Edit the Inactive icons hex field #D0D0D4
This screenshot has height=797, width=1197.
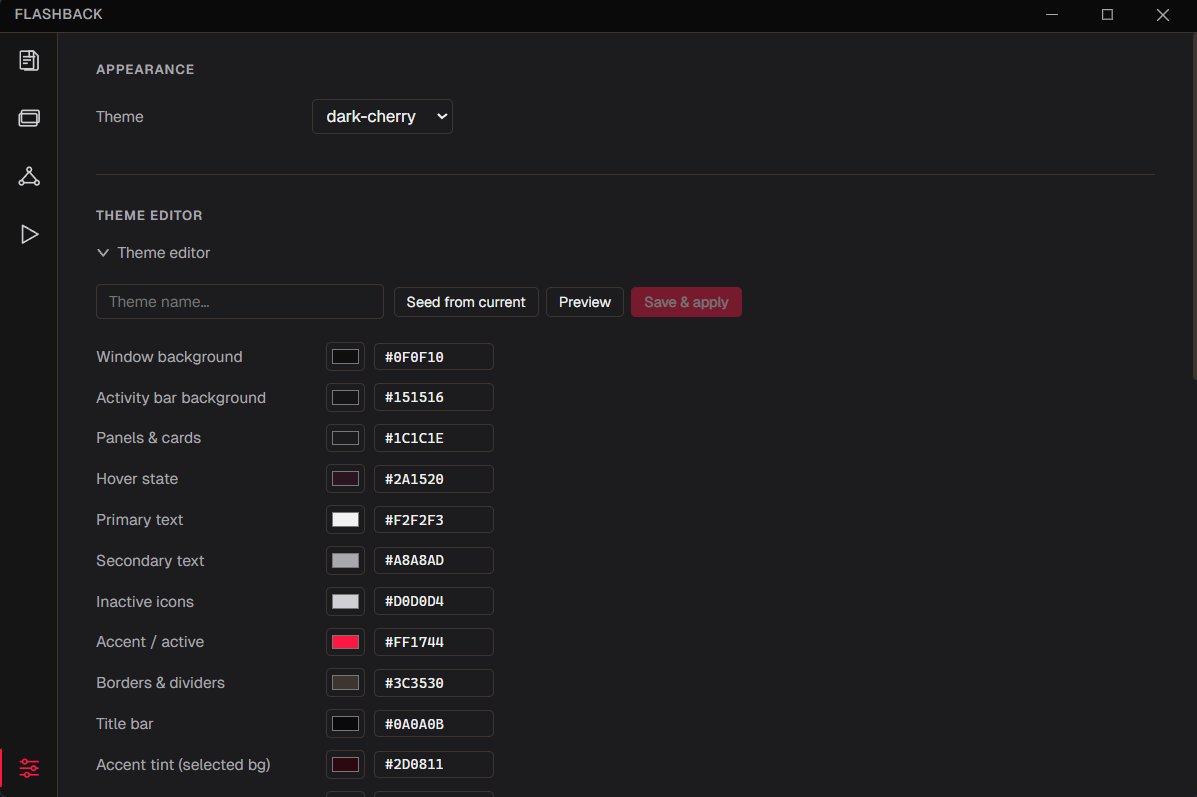click(x=434, y=602)
